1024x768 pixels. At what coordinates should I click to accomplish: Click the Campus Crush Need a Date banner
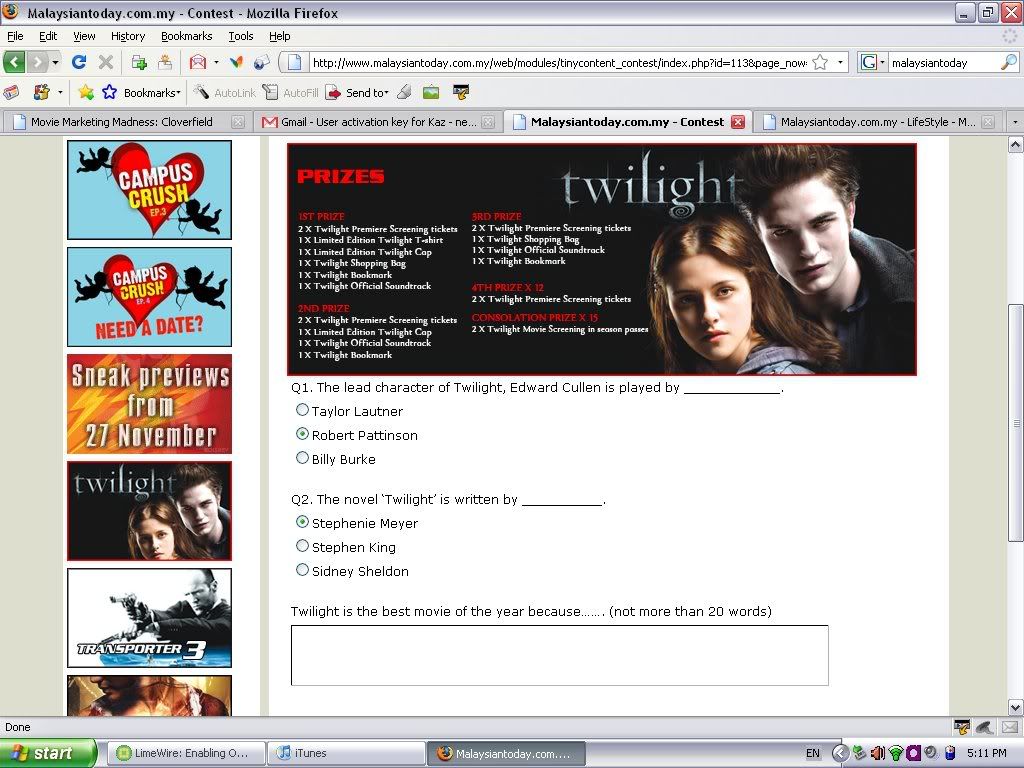(150, 297)
